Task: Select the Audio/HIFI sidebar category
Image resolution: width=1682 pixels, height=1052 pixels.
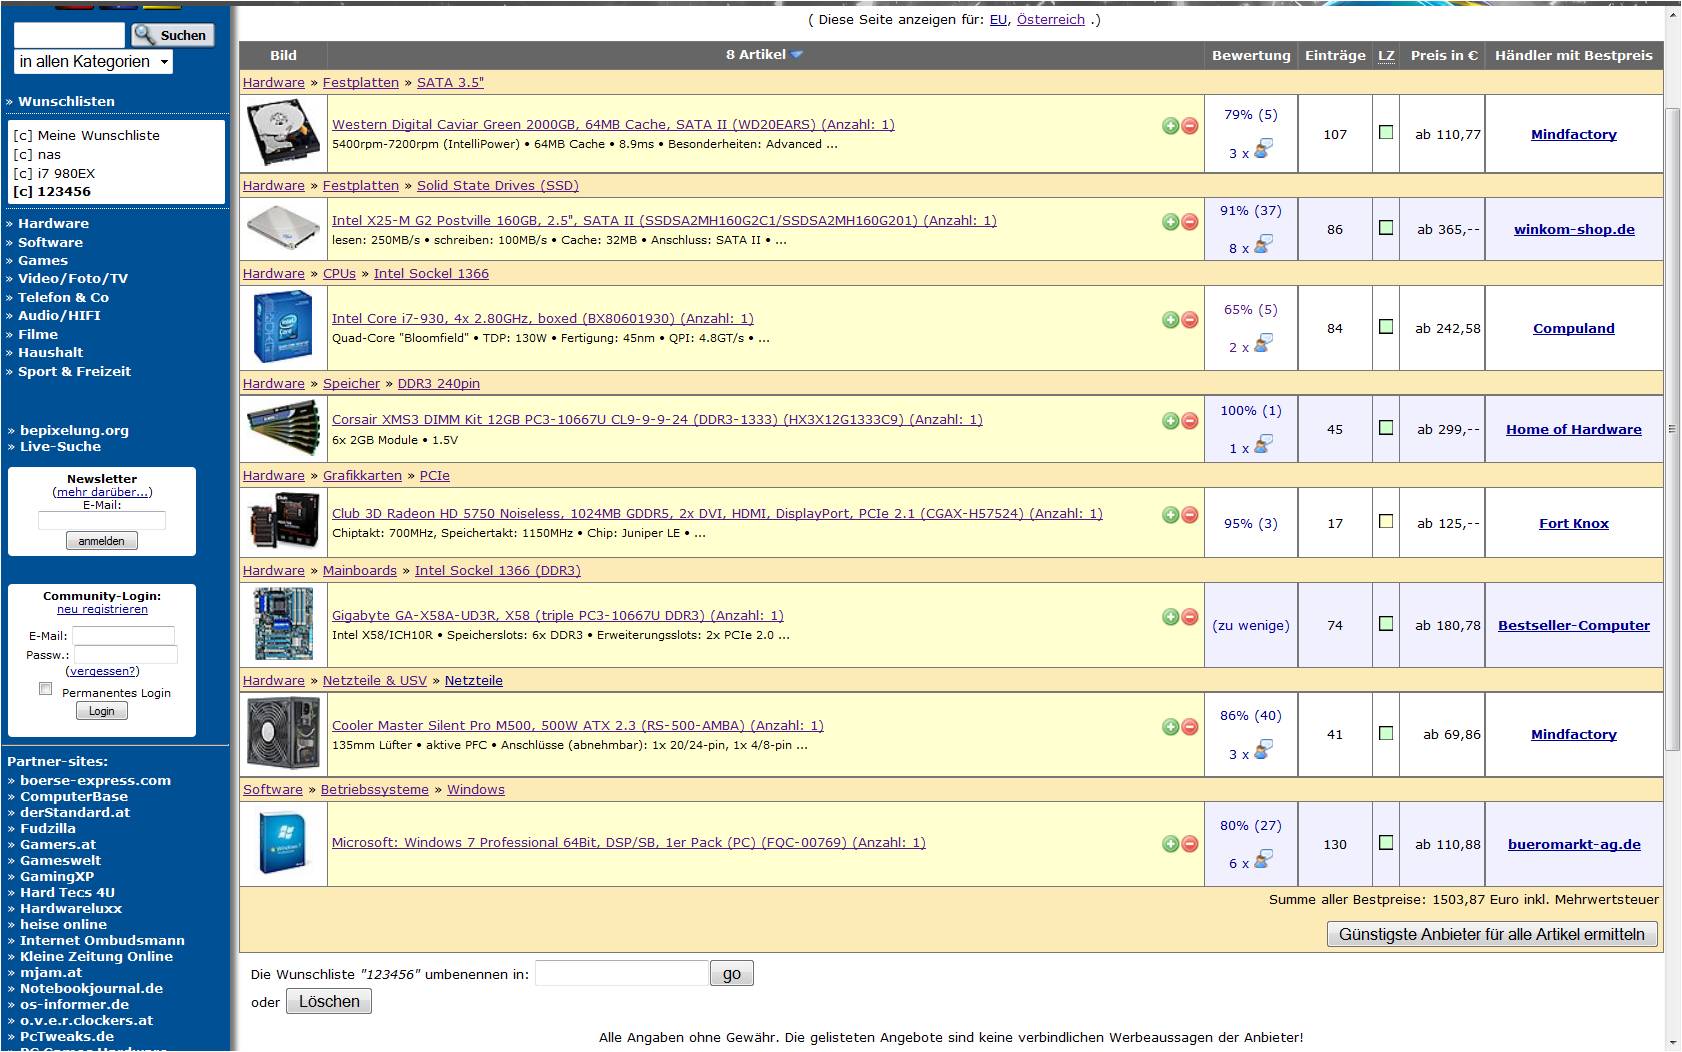Action: (x=59, y=316)
